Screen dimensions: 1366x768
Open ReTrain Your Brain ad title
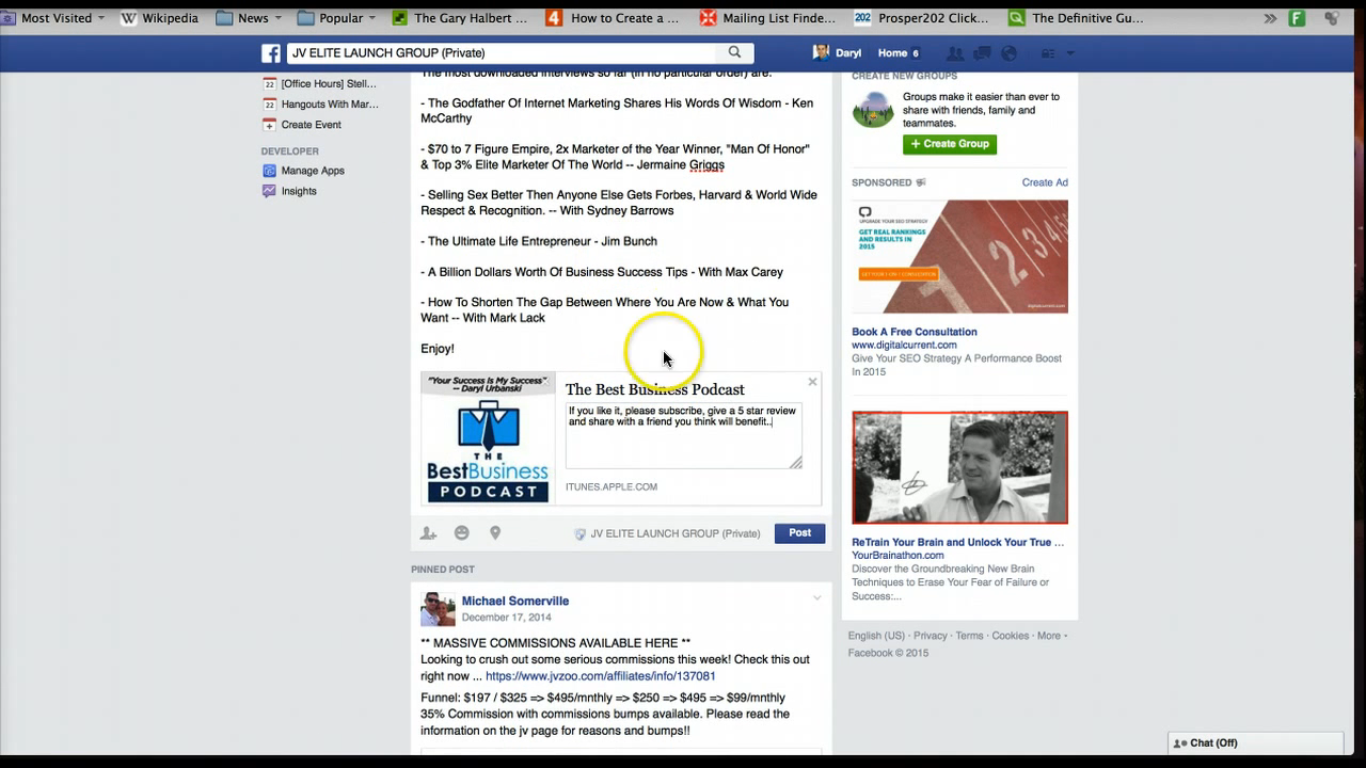click(x=958, y=542)
